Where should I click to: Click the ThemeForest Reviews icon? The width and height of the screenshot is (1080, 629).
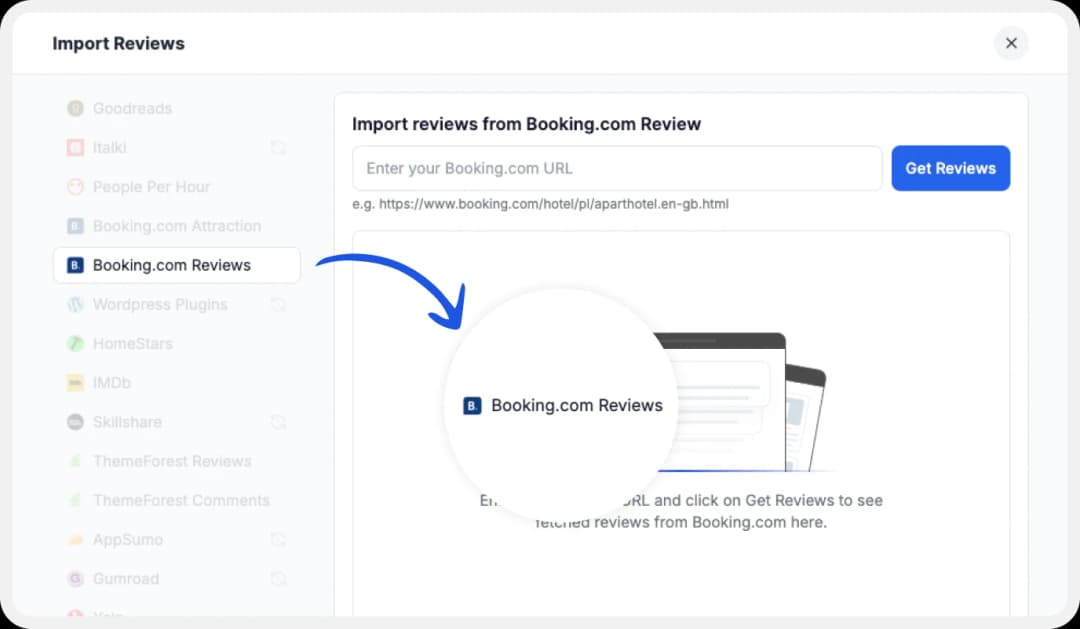point(75,461)
